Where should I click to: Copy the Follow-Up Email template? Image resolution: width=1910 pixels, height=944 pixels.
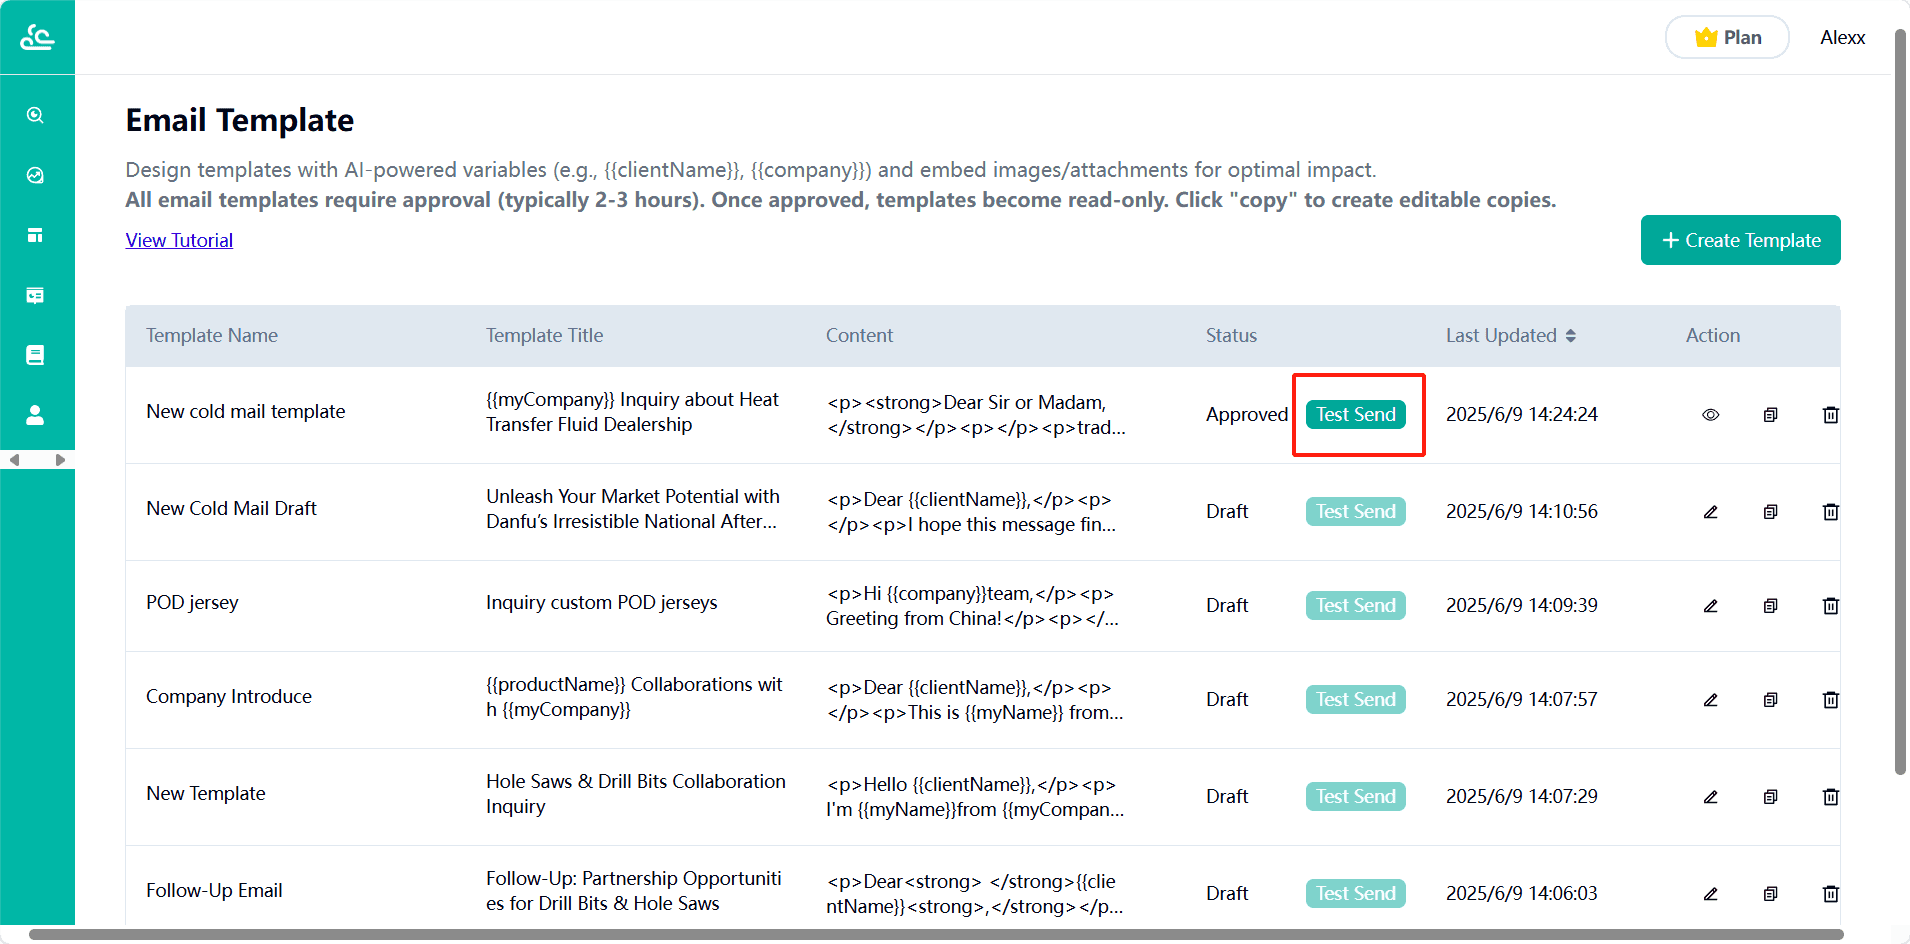point(1771,894)
